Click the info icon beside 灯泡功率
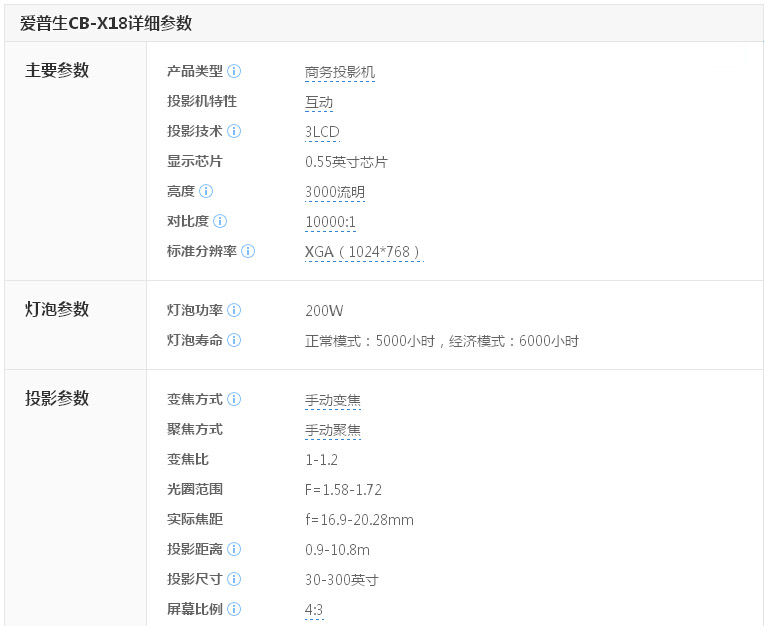This screenshot has height=626, width=771. tap(234, 310)
